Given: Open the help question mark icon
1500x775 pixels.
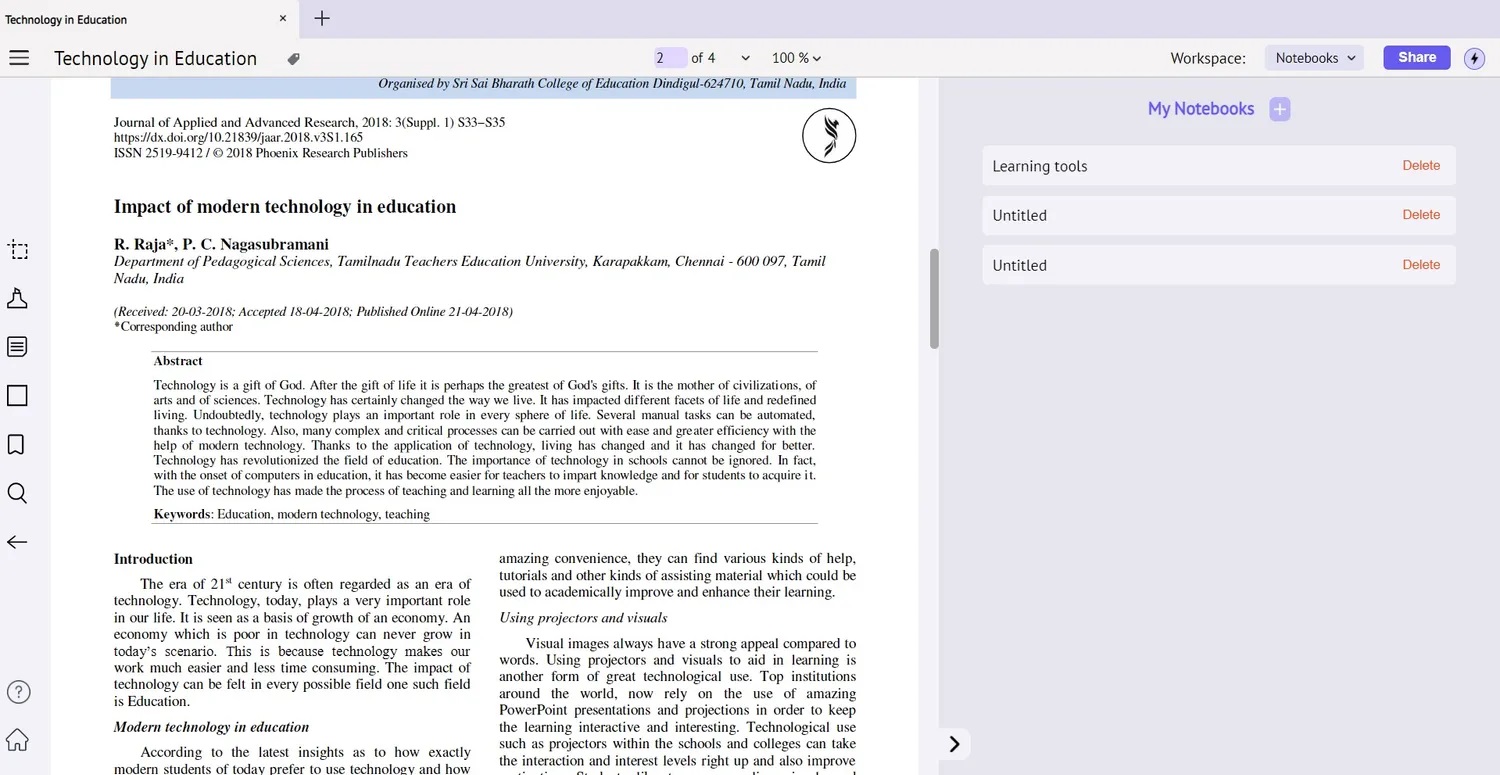Looking at the screenshot, I should 18,692.
